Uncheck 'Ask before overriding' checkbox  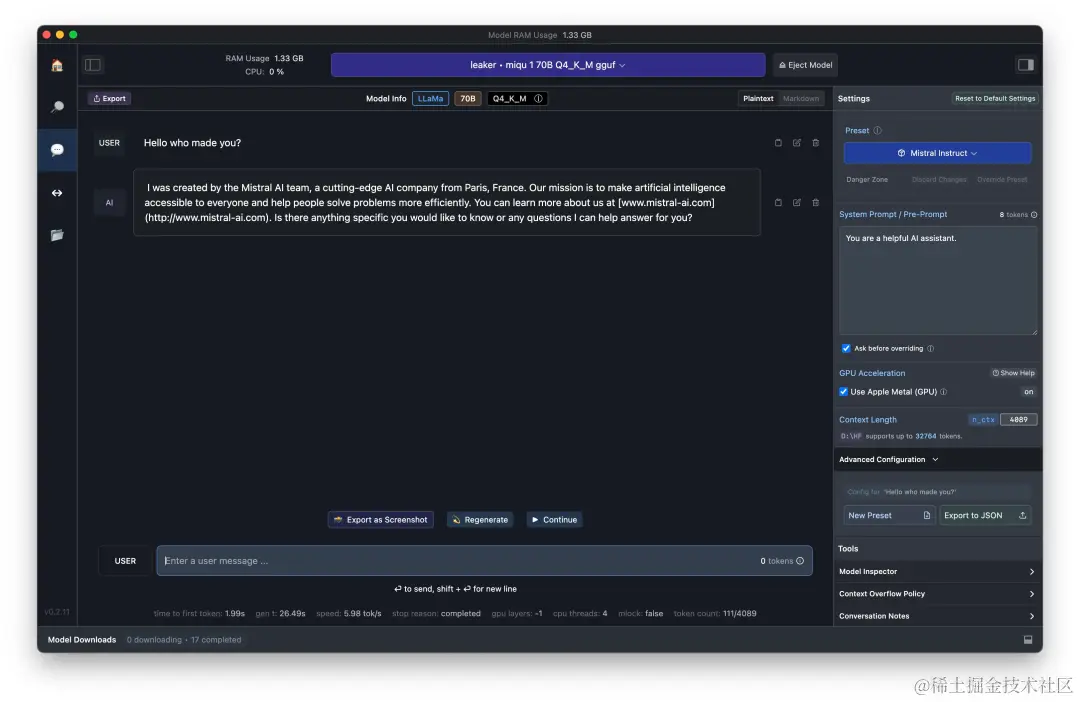(x=846, y=349)
